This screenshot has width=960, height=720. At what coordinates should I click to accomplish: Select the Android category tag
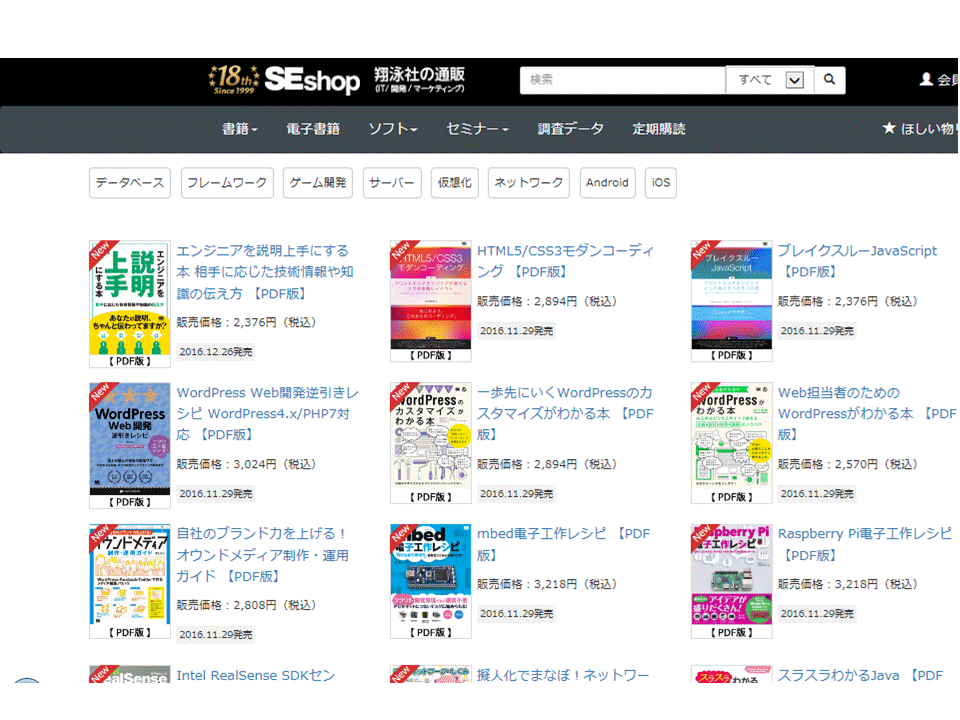(607, 182)
